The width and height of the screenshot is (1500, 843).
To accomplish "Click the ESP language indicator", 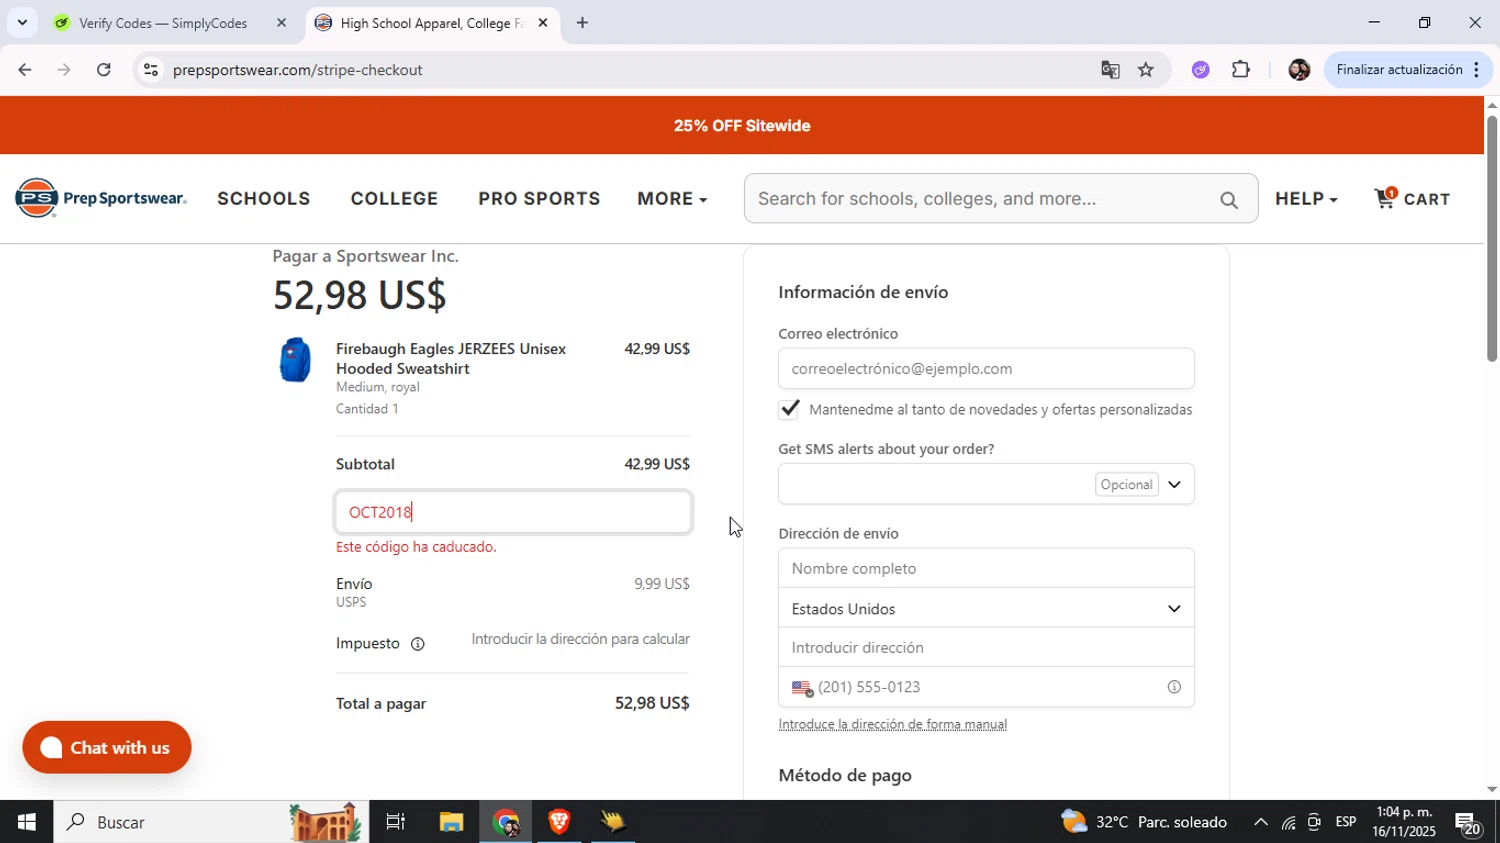I will (x=1346, y=822).
